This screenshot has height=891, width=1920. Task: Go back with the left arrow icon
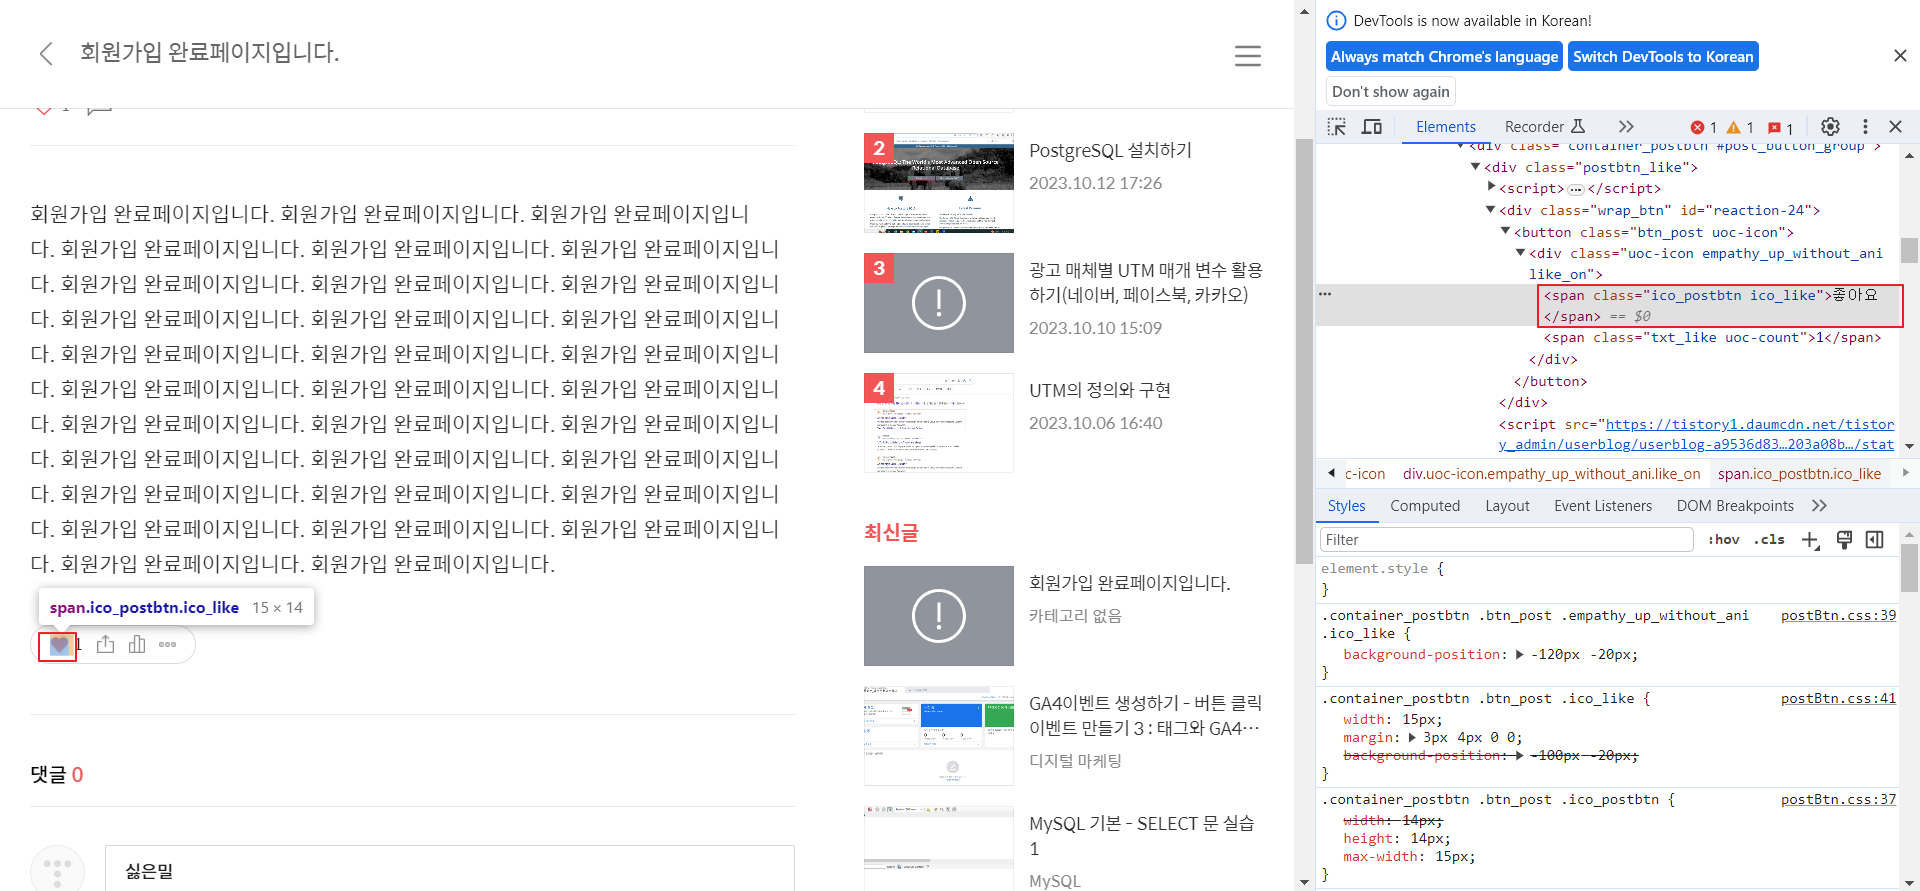46,54
